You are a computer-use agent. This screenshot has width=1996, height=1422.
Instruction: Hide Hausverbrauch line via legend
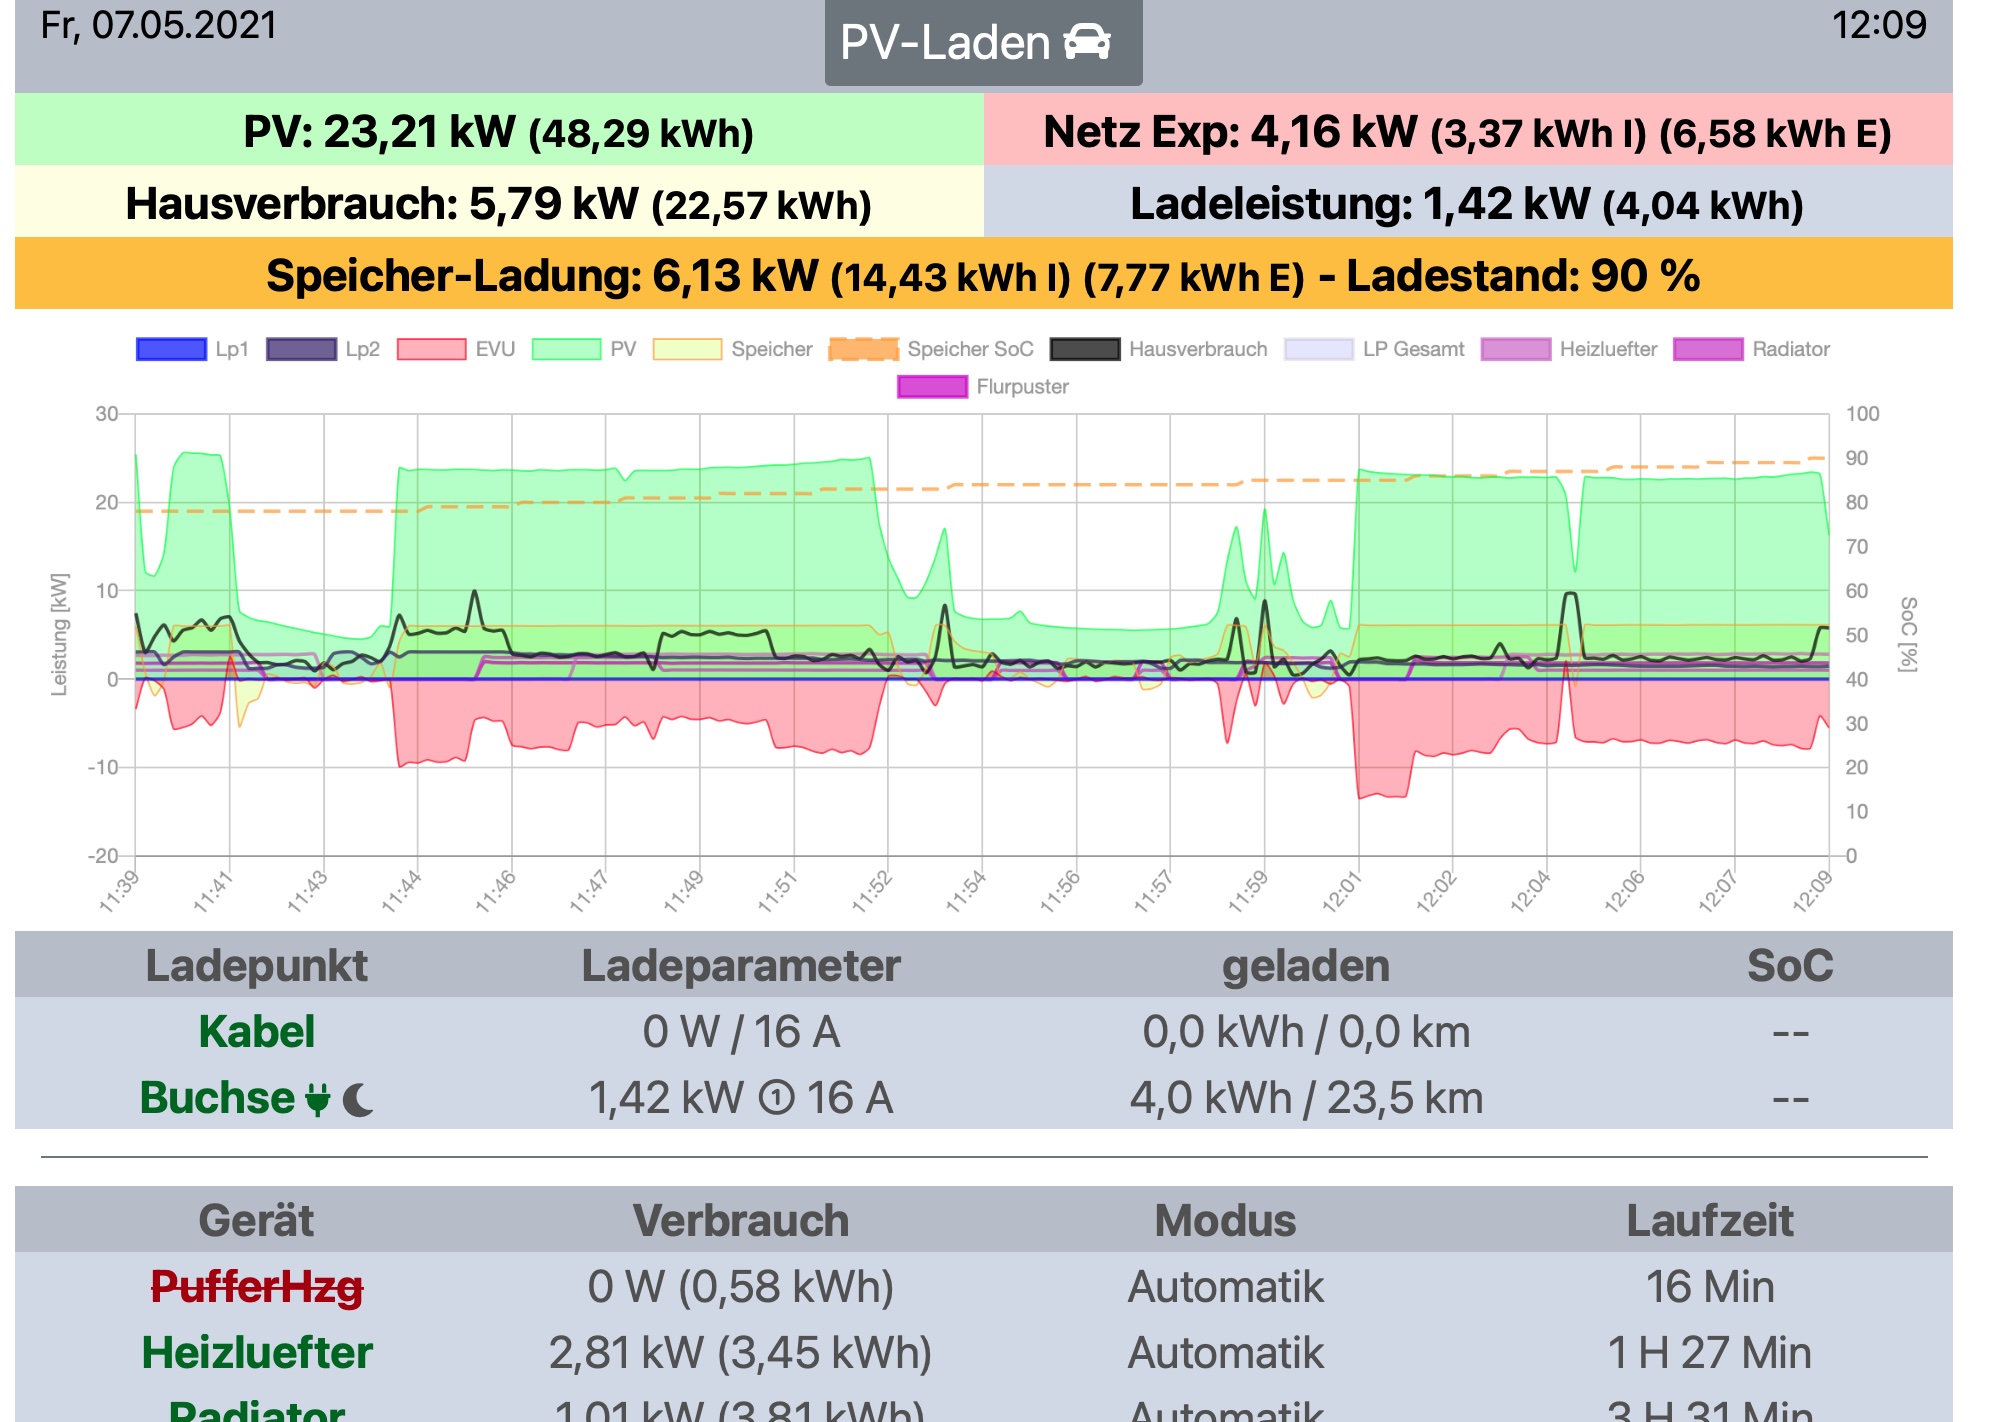point(1085,349)
